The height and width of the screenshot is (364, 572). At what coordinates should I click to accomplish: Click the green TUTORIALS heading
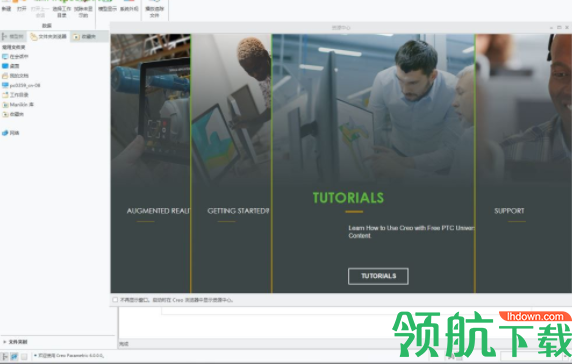point(348,198)
